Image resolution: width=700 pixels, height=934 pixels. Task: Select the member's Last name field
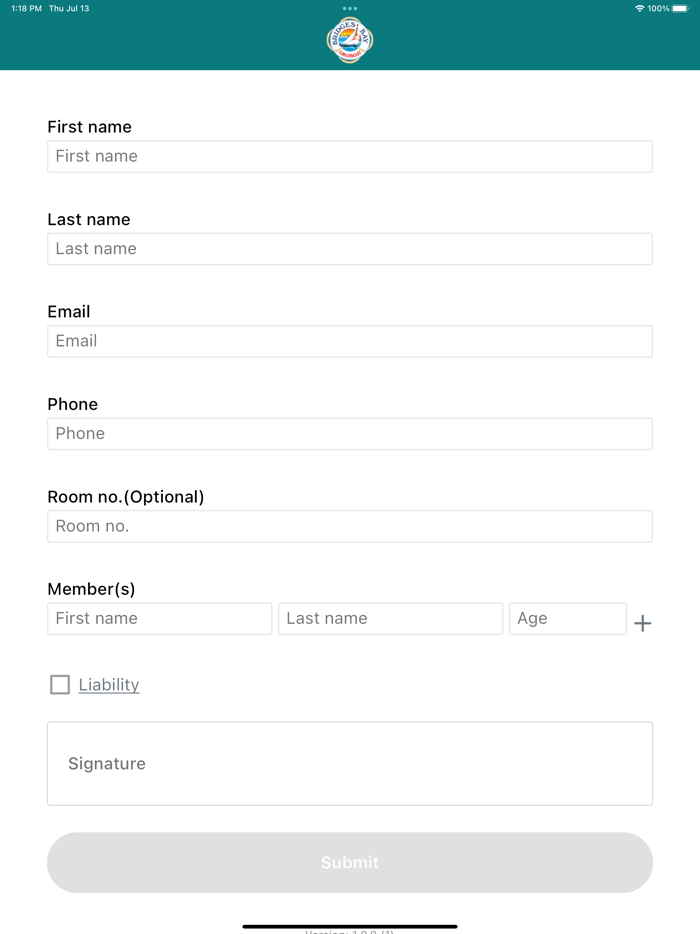click(x=390, y=618)
